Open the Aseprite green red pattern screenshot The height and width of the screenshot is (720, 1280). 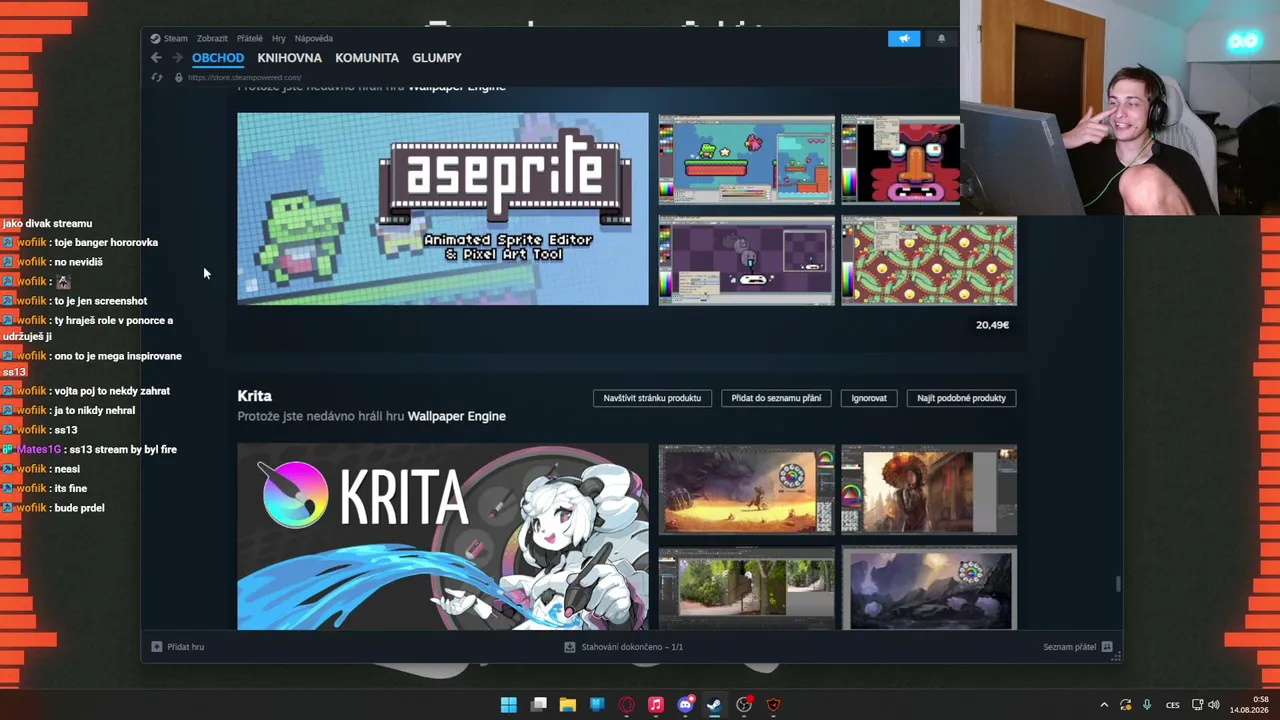pyautogui.click(x=929, y=261)
